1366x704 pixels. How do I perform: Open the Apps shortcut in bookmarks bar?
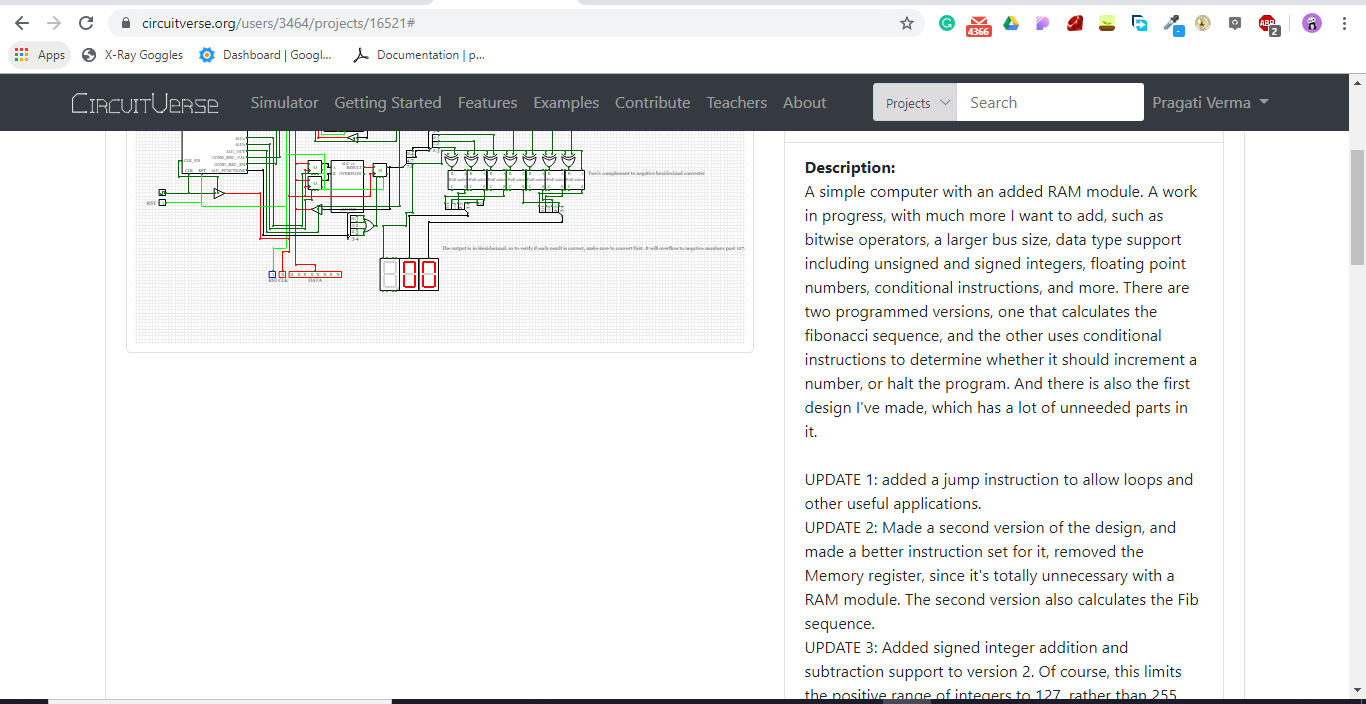[x=39, y=55]
